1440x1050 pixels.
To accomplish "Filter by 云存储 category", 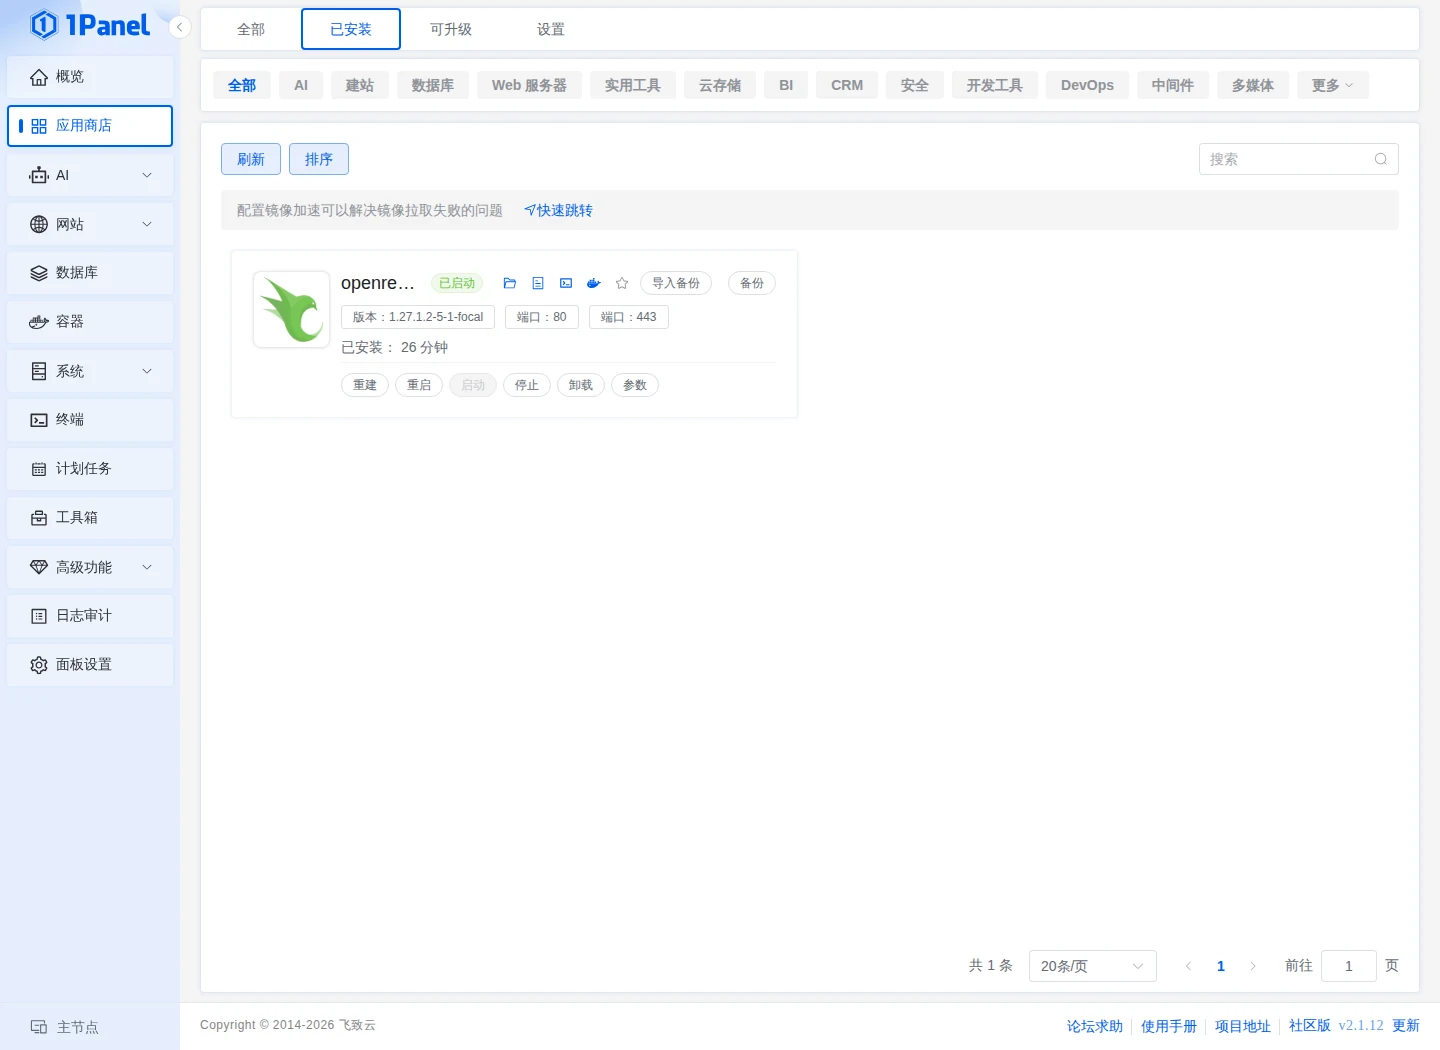I will [720, 85].
